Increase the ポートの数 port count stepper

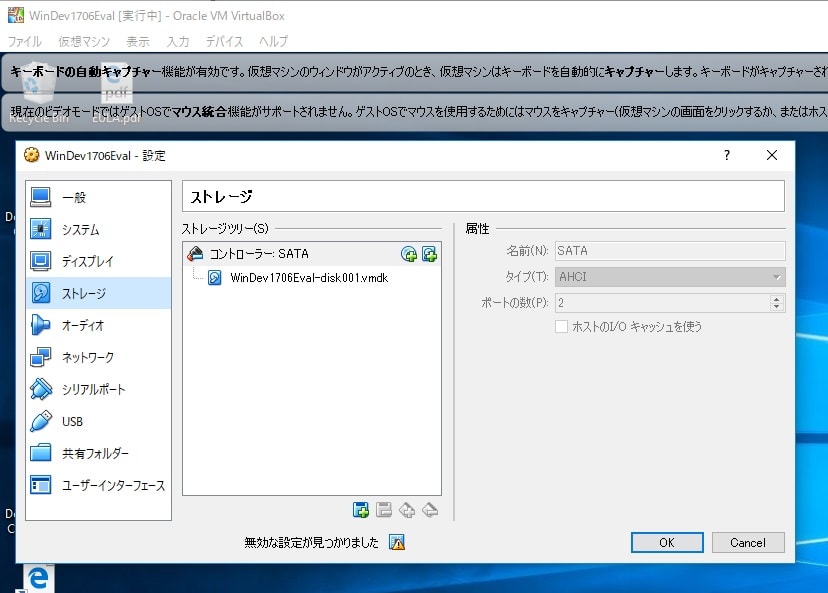[x=776, y=299]
